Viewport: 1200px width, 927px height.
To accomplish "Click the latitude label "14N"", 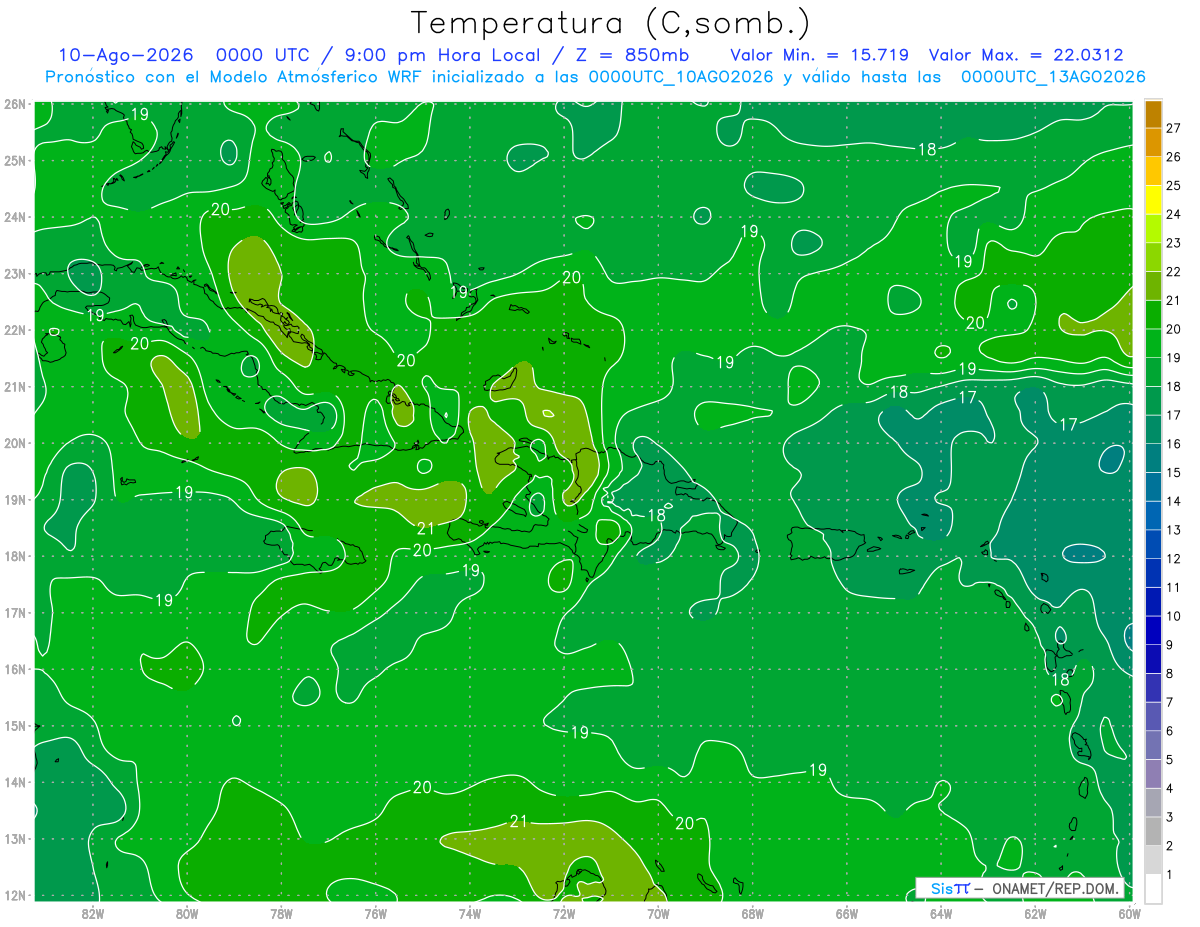I will click(x=15, y=782).
